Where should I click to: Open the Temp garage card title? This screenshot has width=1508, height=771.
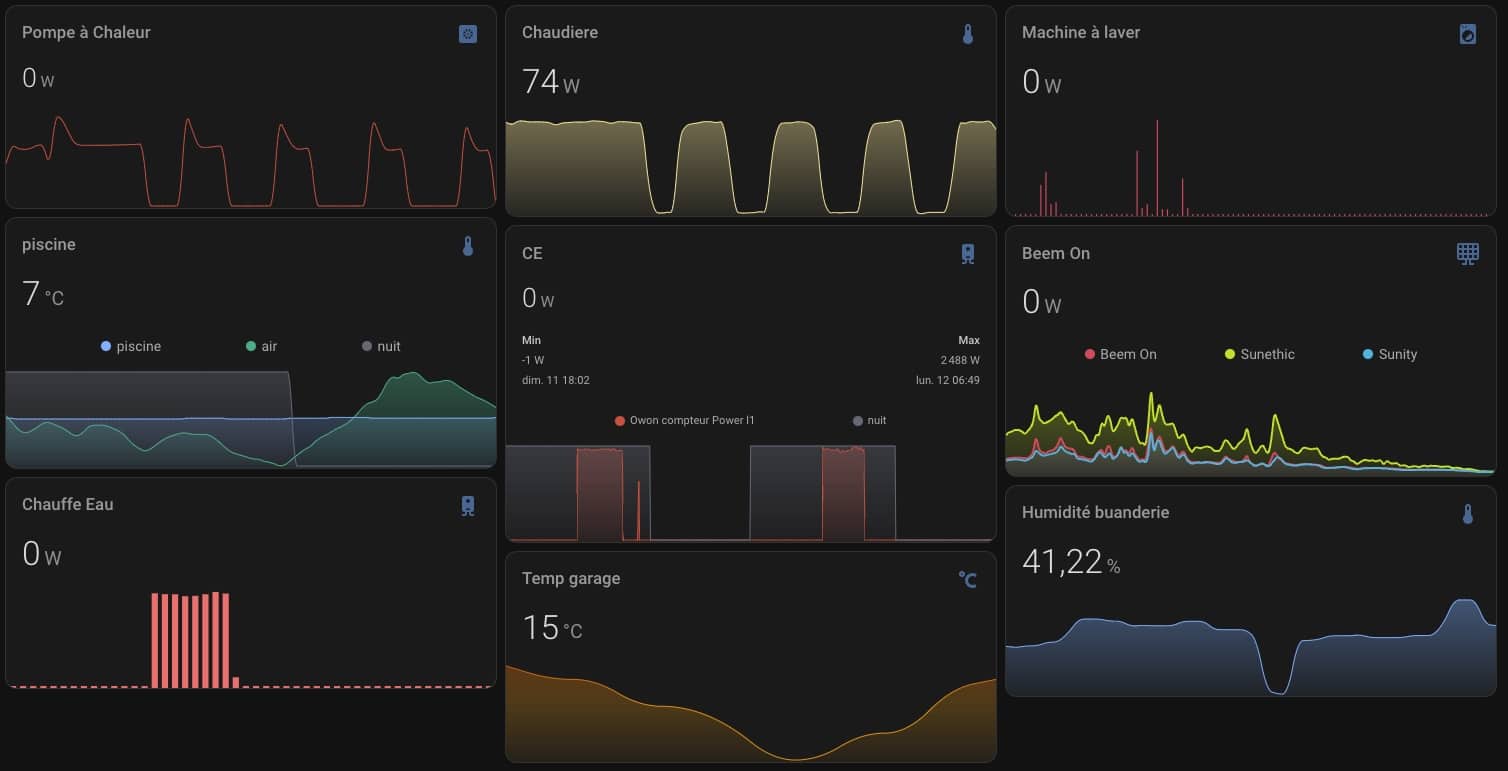click(x=571, y=578)
